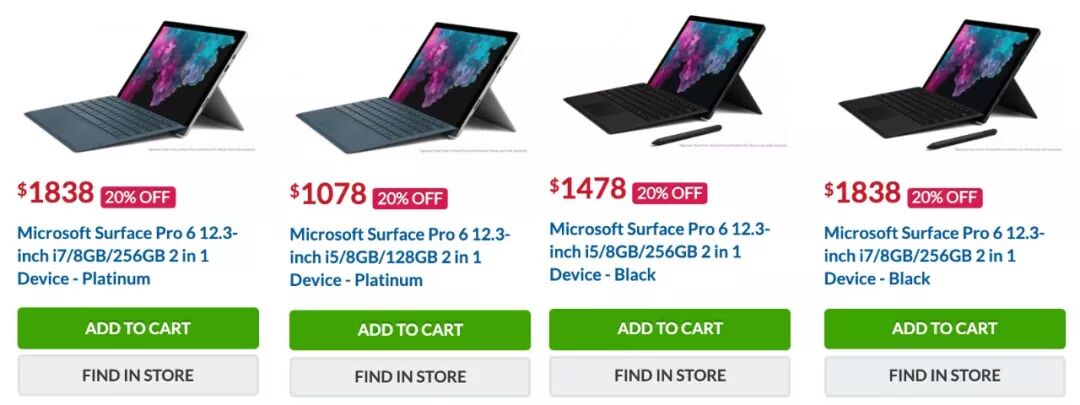
Task: Open i7/8GB/256GB Black product title link
Action: click(935, 255)
